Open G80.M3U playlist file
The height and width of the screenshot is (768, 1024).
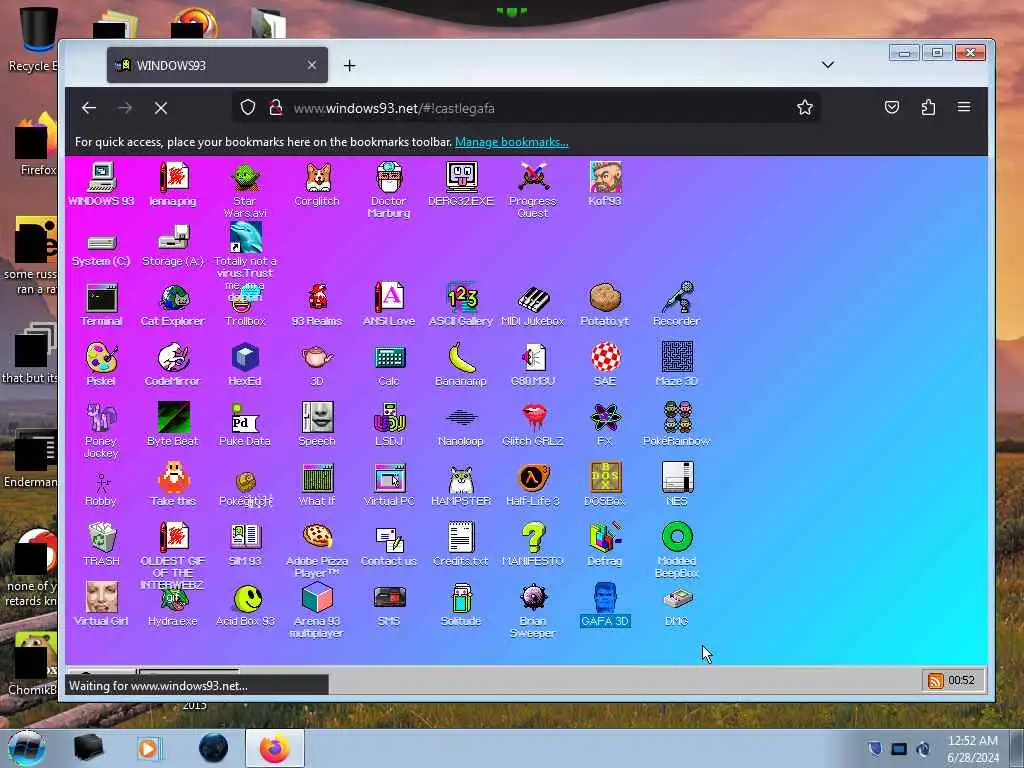coord(533,364)
